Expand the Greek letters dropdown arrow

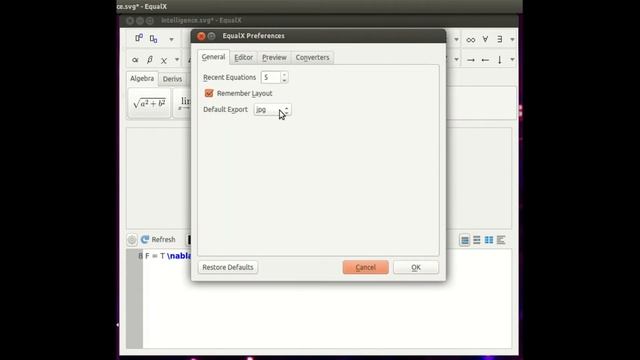[x=177, y=60]
